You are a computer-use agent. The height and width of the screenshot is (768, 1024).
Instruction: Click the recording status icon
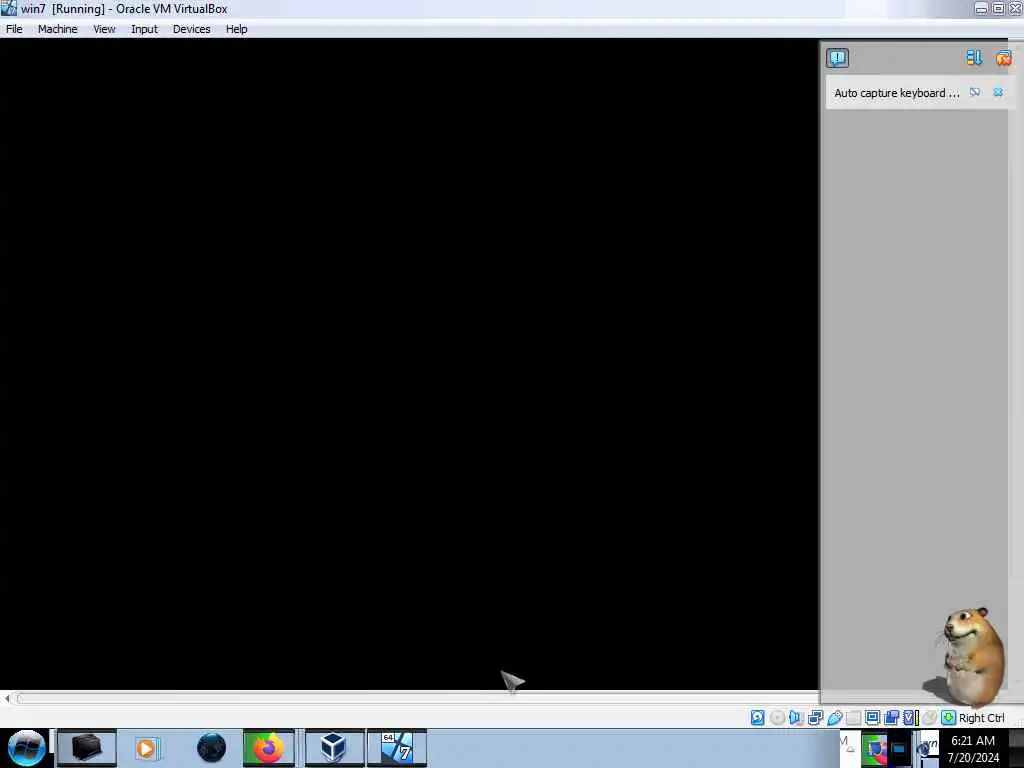pyautogui.click(x=891, y=718)
